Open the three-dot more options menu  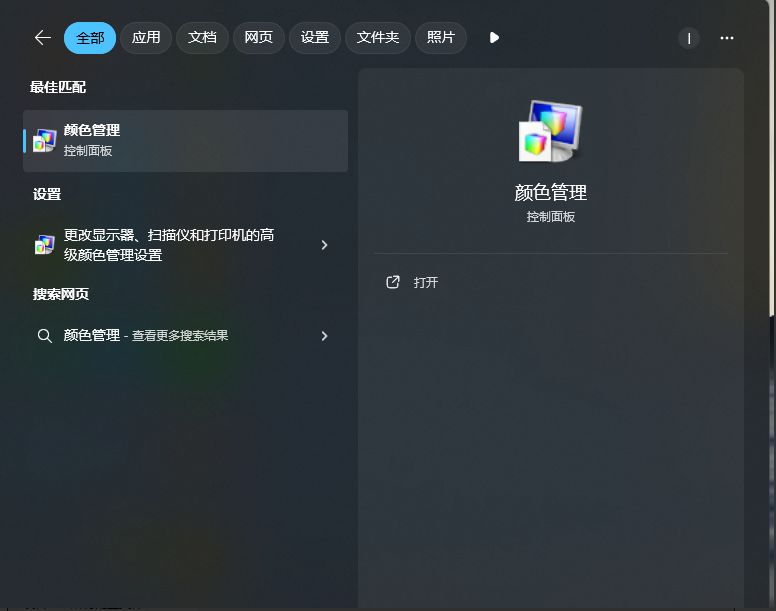coord(727,38)
